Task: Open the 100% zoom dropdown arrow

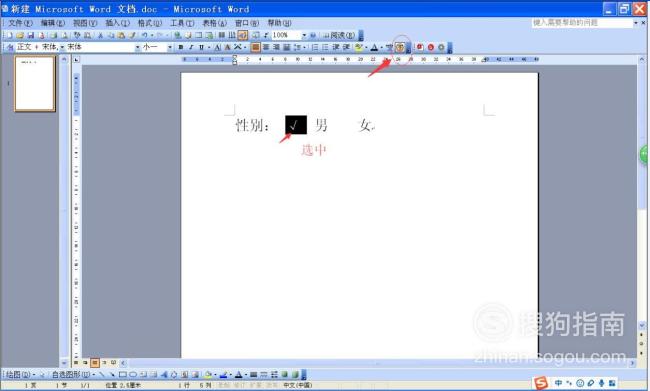Action: click(304, 35)
